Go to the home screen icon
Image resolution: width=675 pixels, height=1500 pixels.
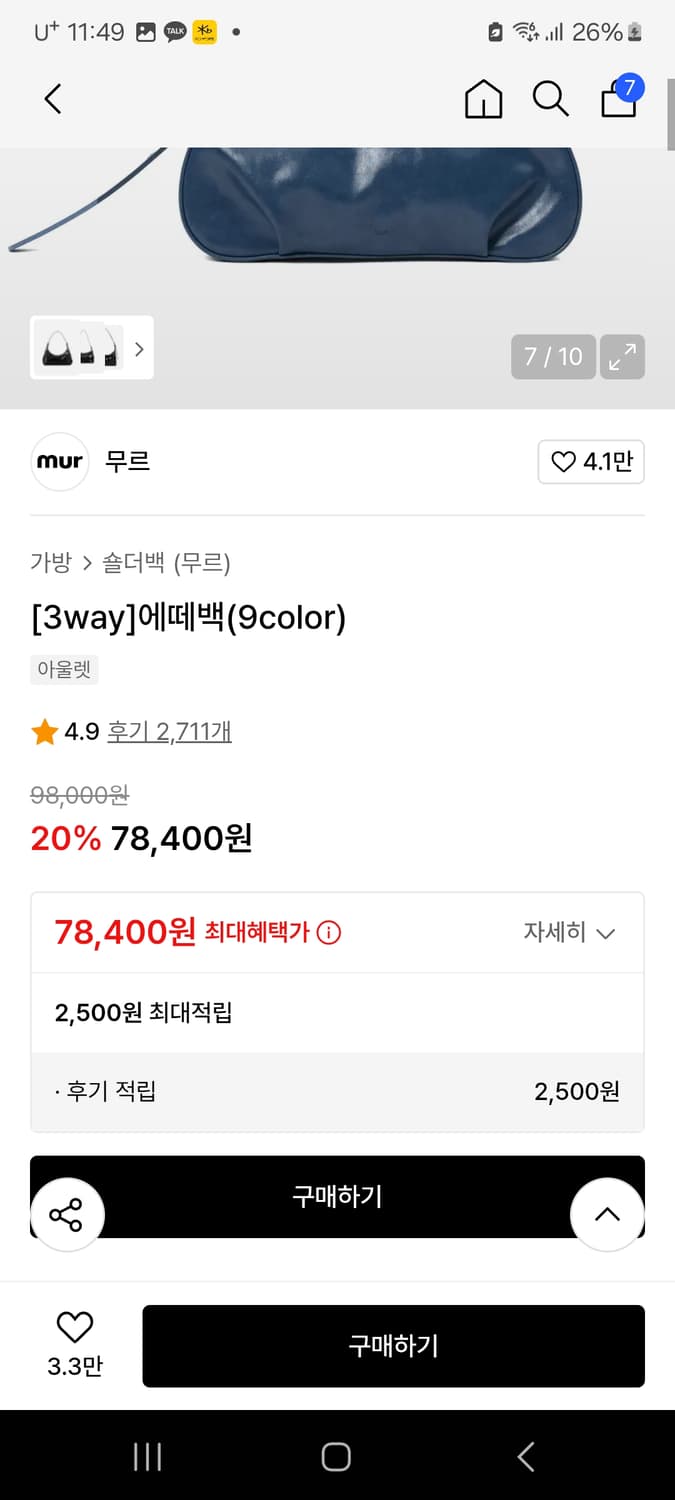pyautogui.click(x=483, y=99)
